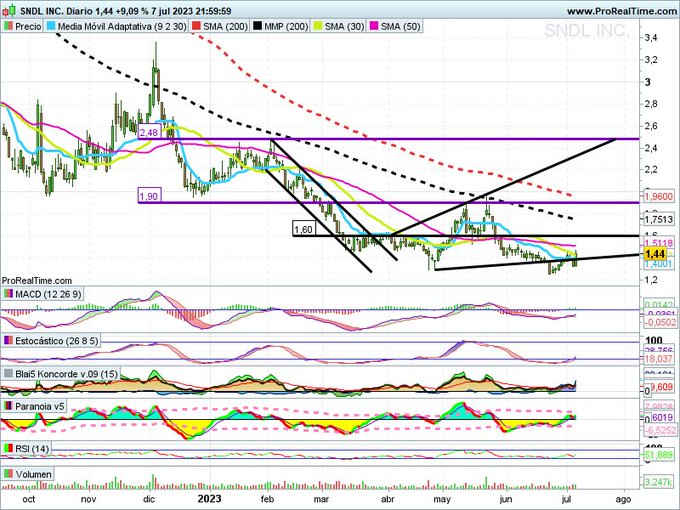This screenshot has height=510, width=680.
Task: Click the 1,2 price axis label
Action: [651, 280]
